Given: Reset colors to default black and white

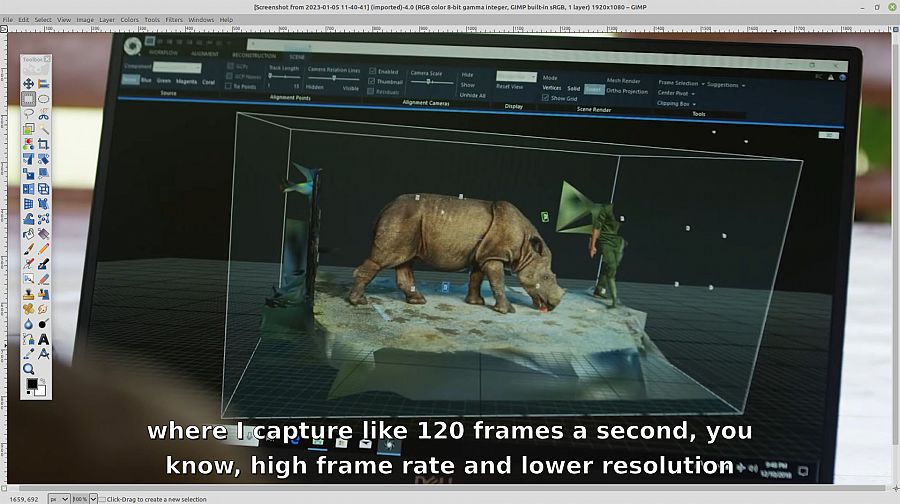Looking at the screenshot, I should (28, 393).
